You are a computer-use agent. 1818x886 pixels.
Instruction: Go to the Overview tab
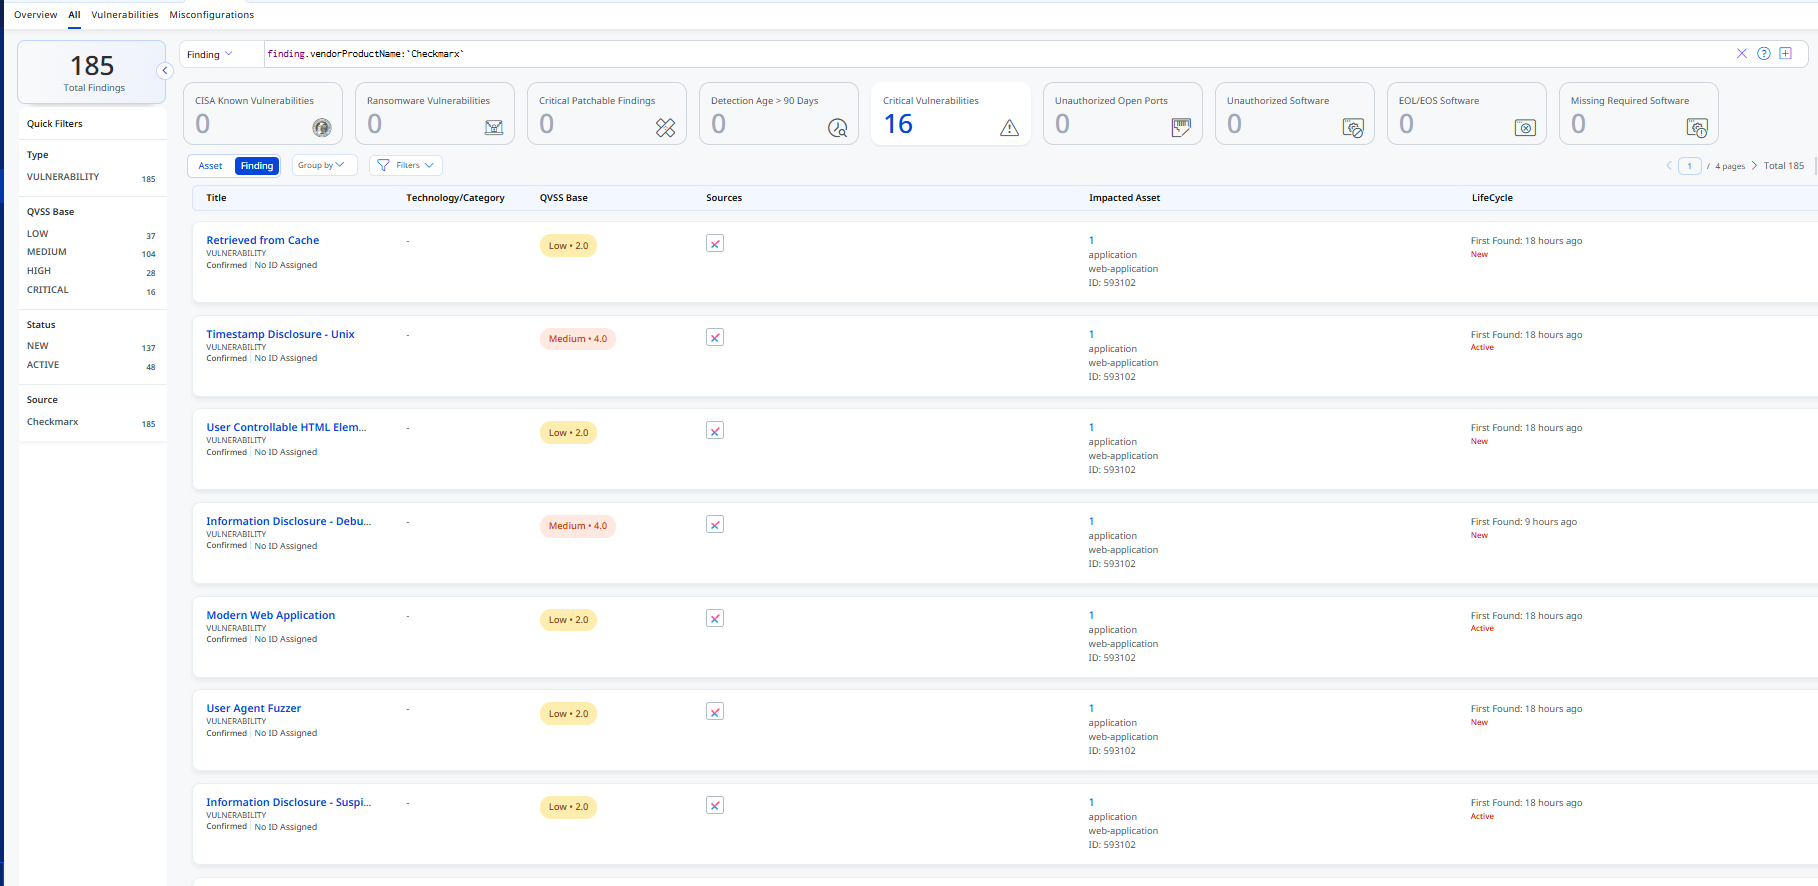(35, 15)
